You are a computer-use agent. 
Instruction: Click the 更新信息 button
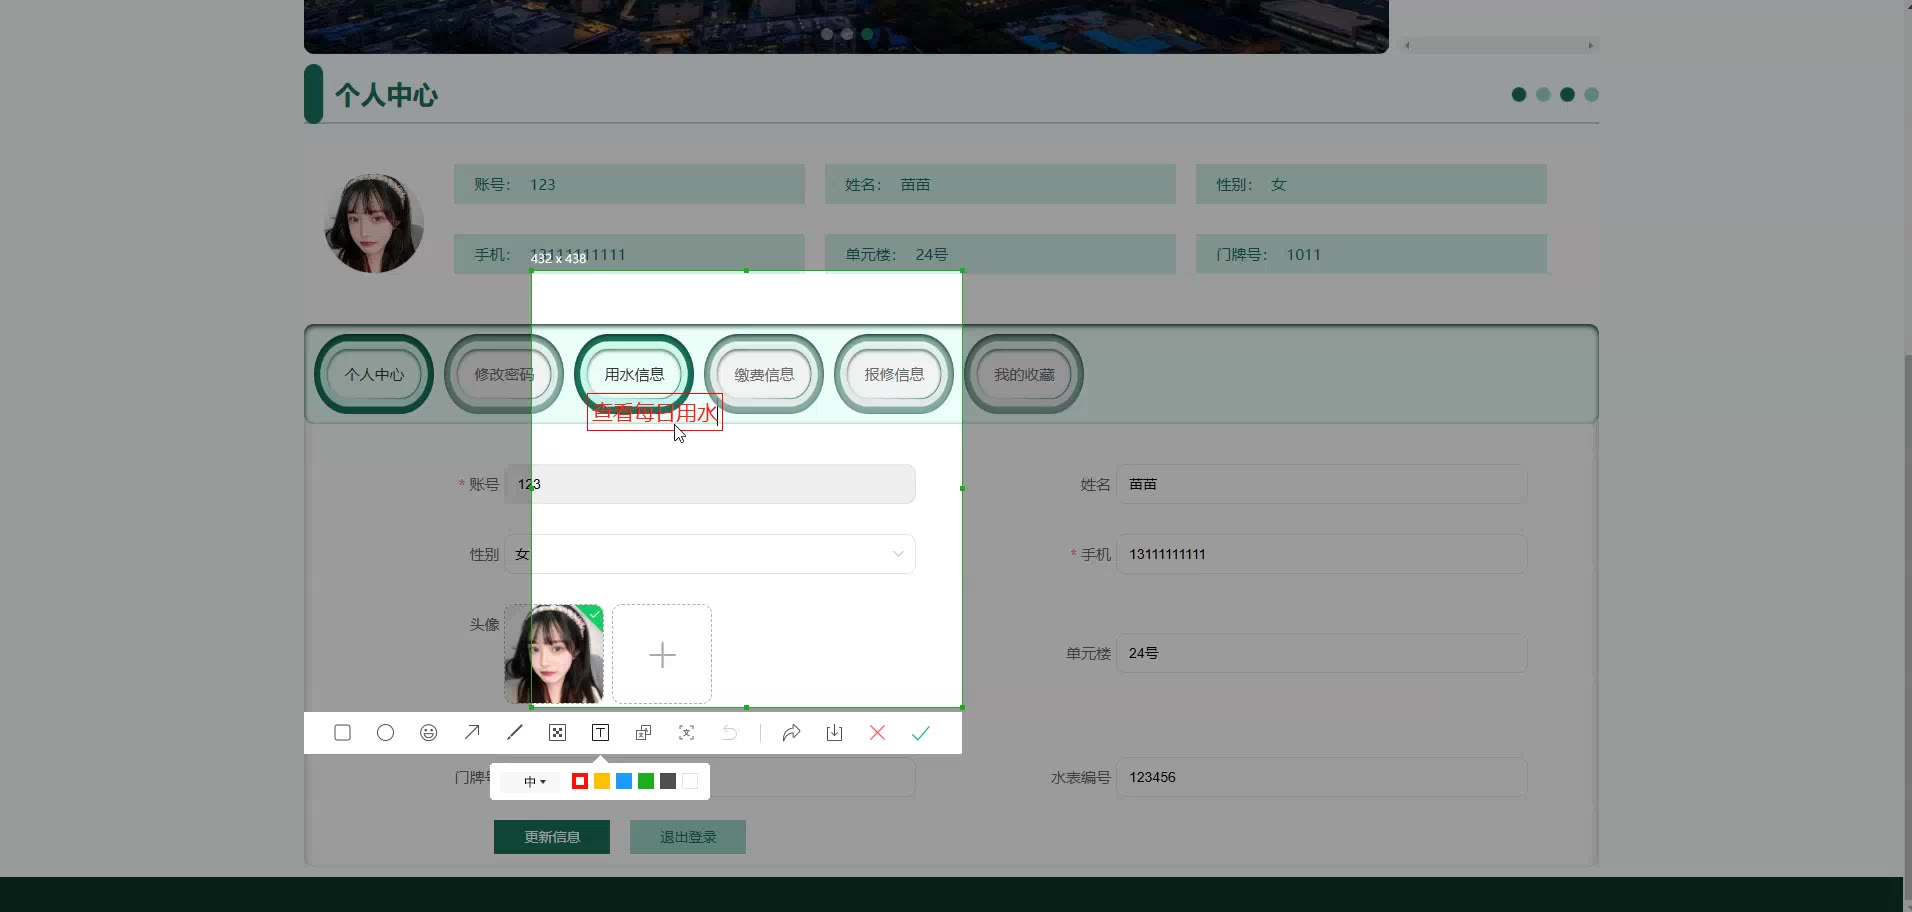(552, 837)
